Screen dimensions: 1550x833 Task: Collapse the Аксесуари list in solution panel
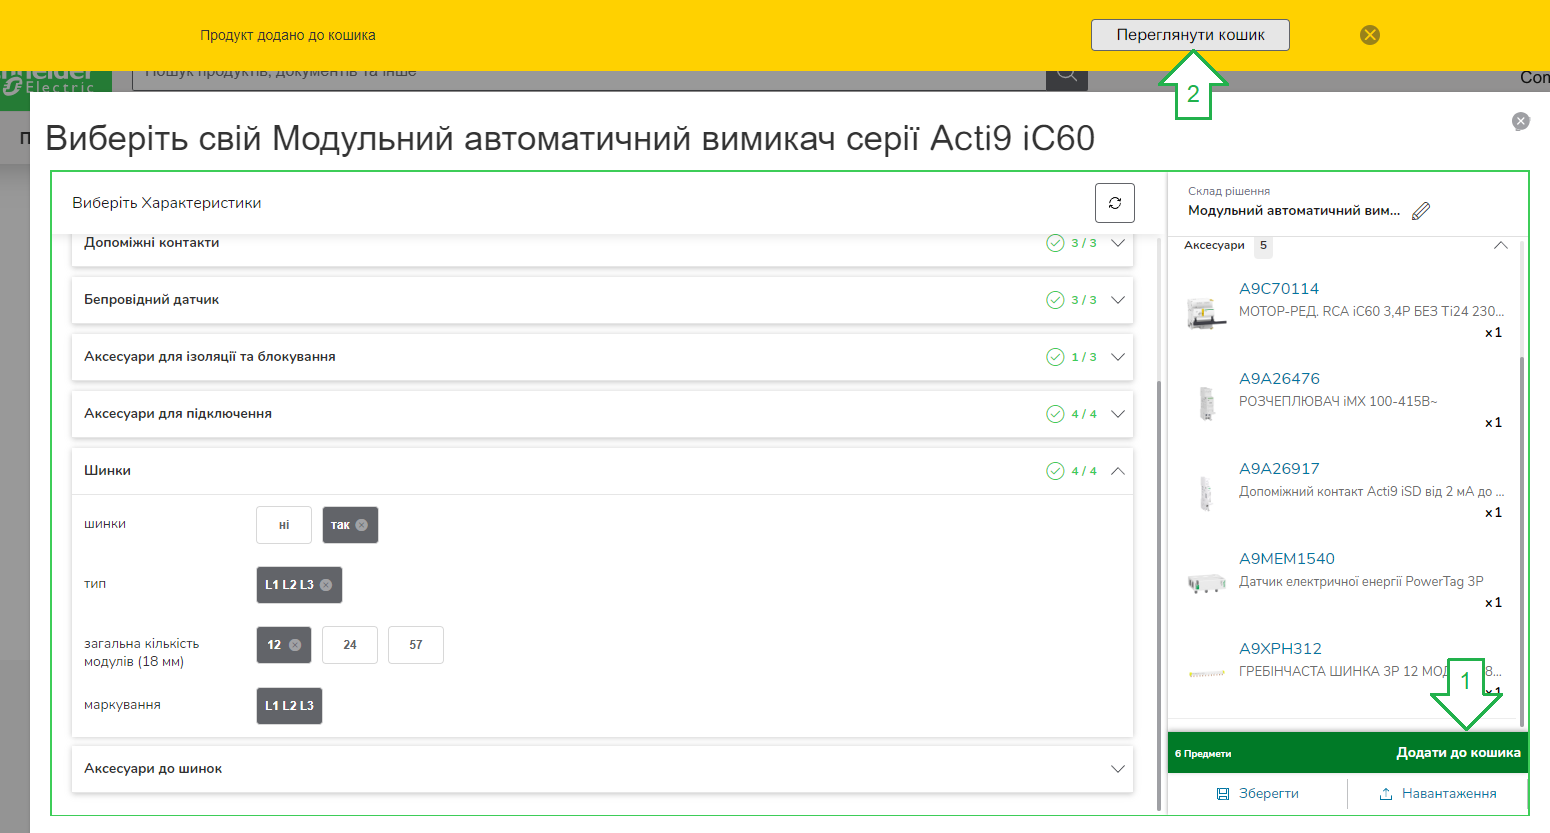[x=1501, y=245]
